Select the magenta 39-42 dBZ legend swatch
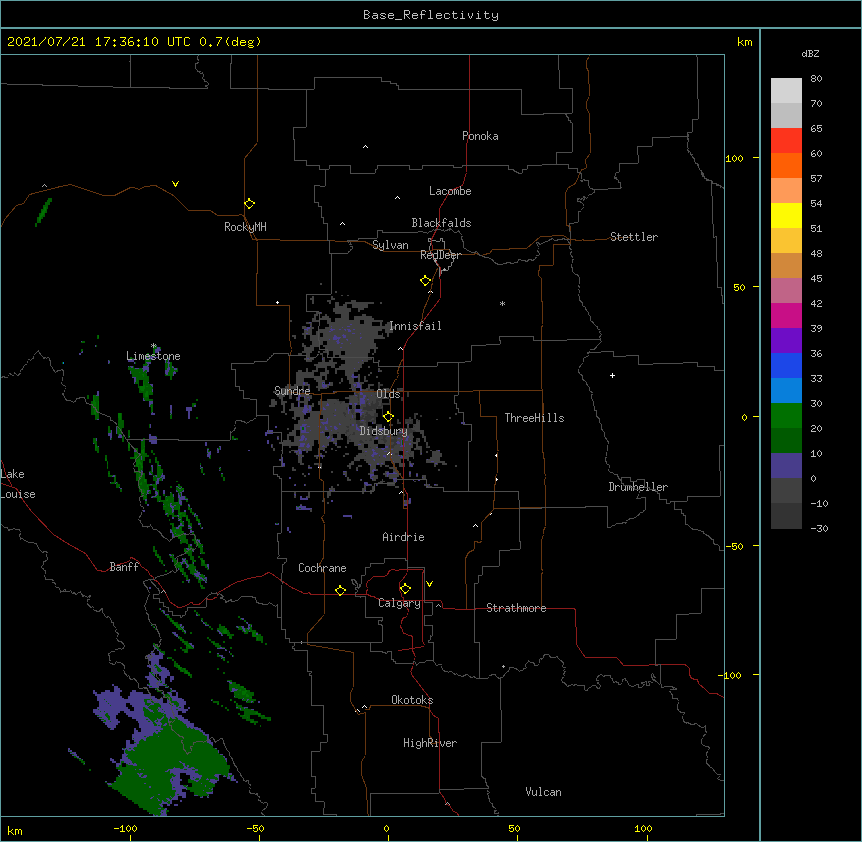862x842 pixels. tap(786, 315)
